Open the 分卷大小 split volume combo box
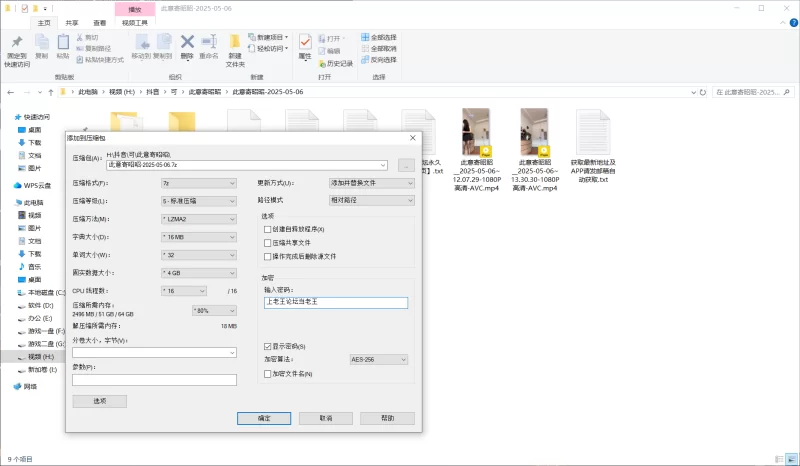Screen dimensions: 800x466 pyautogui.click(x=155, y=353)
